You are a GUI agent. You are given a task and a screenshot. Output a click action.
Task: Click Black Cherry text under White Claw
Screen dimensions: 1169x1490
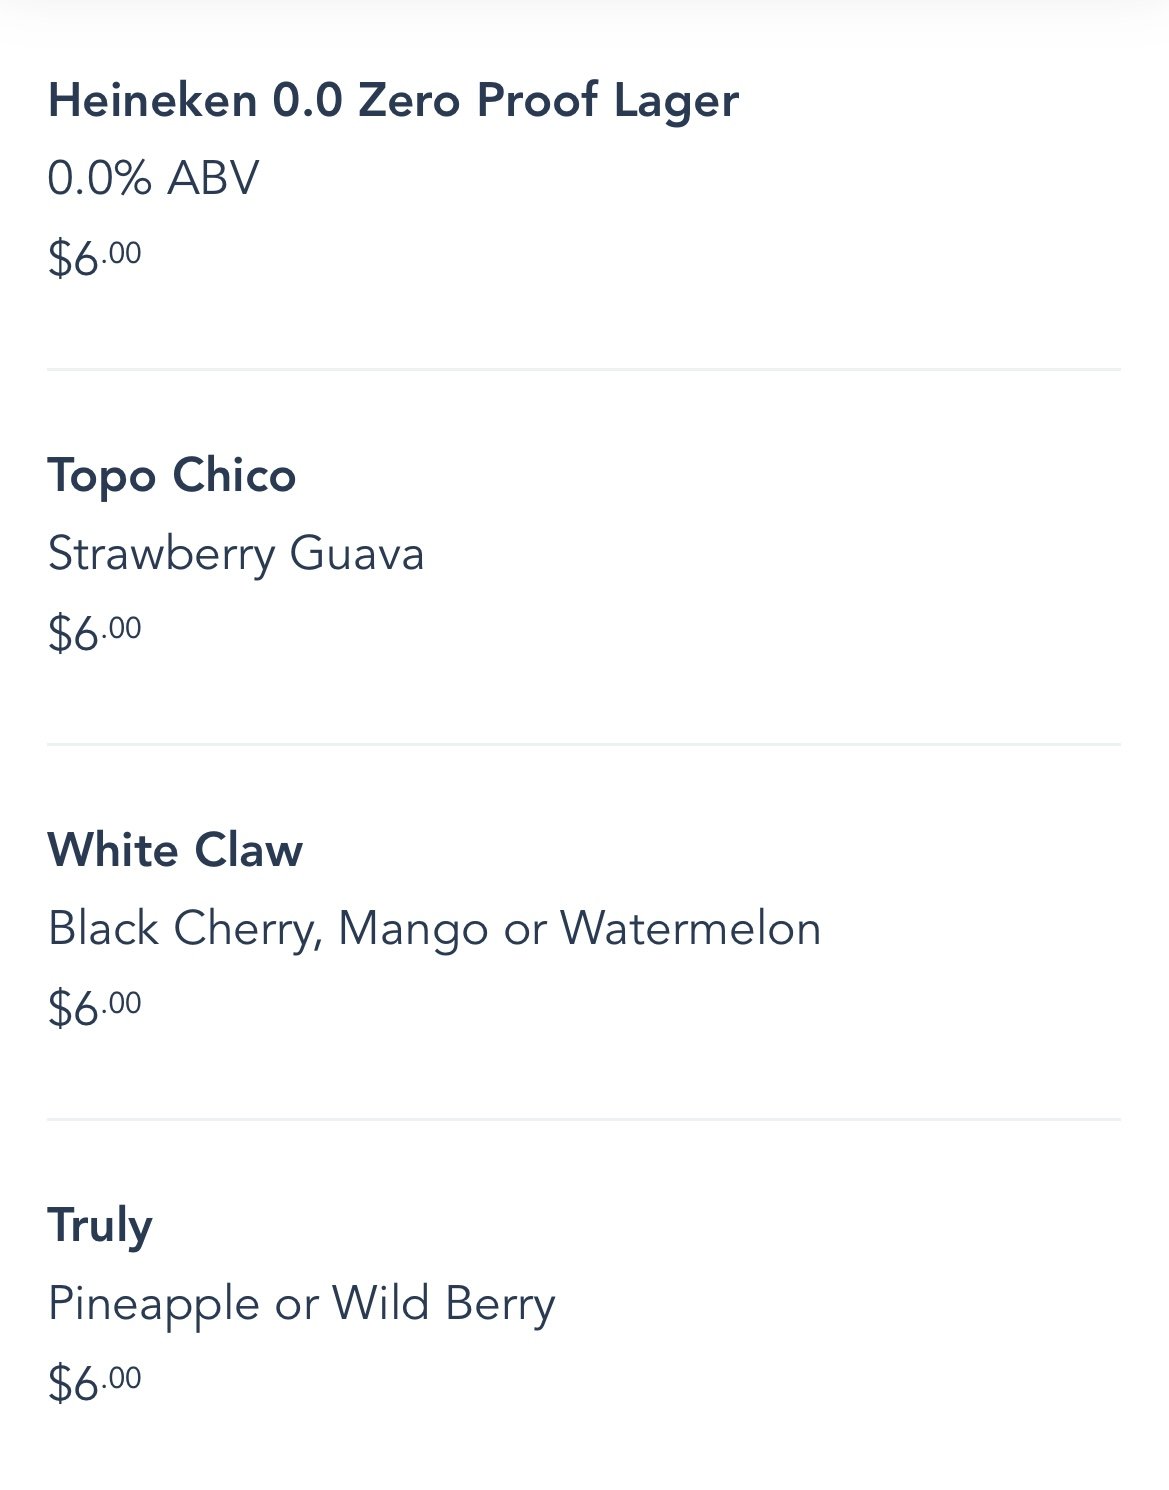185,930
